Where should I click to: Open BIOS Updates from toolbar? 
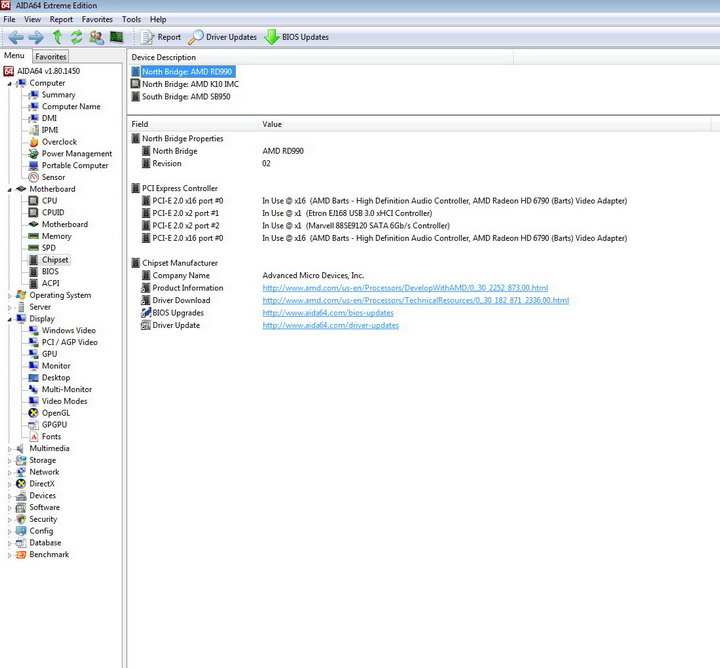pos(296,37)
